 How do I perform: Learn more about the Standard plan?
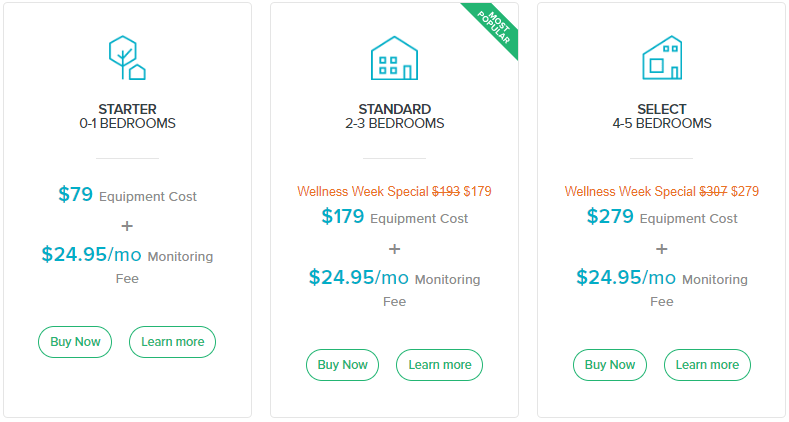(x=440, y=365)
